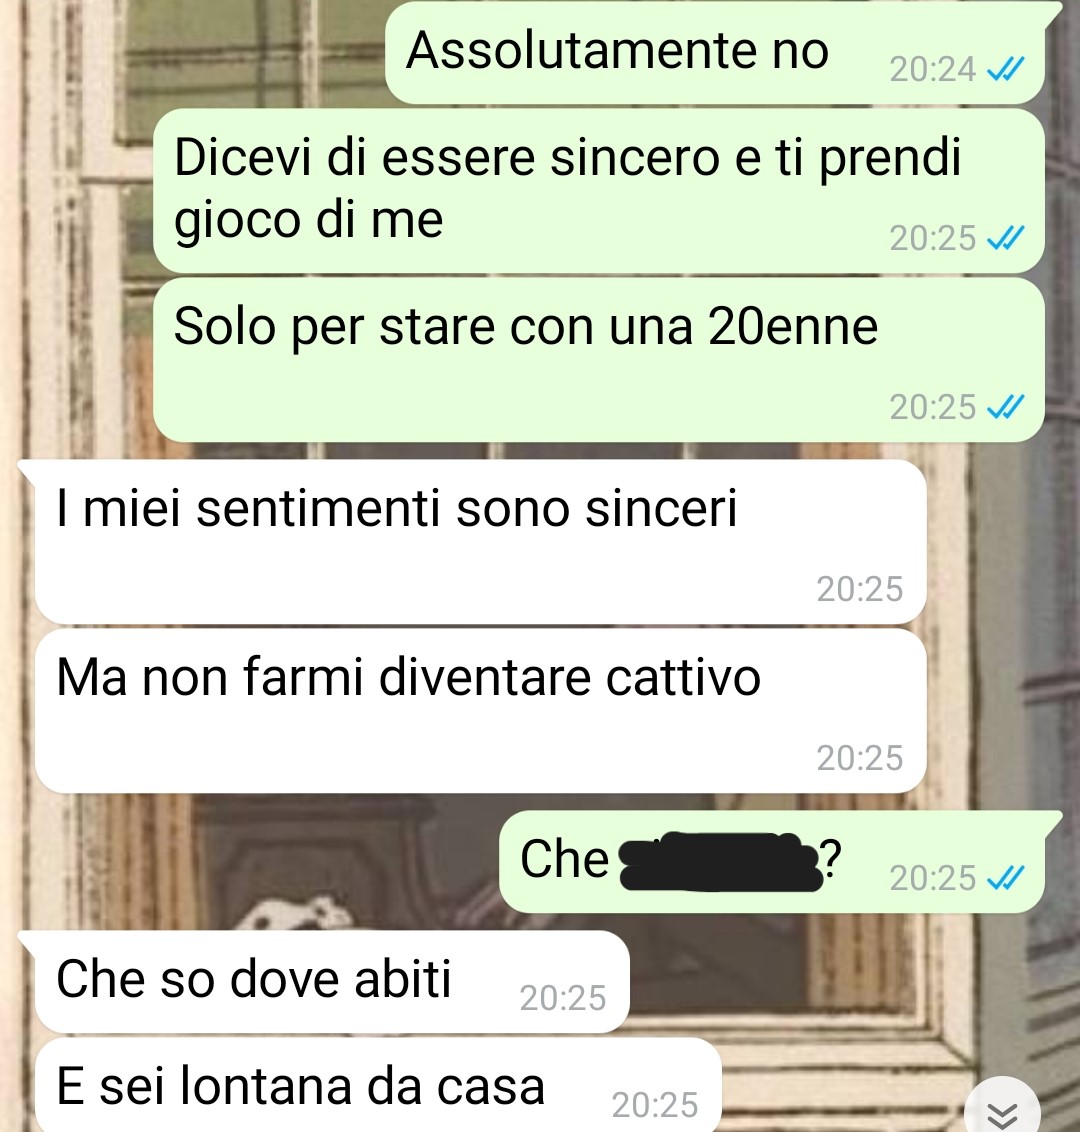Tap blue double check on 'Solo per stare' message
This screenshot has width=1080, height=1132.
point(1005,407)
